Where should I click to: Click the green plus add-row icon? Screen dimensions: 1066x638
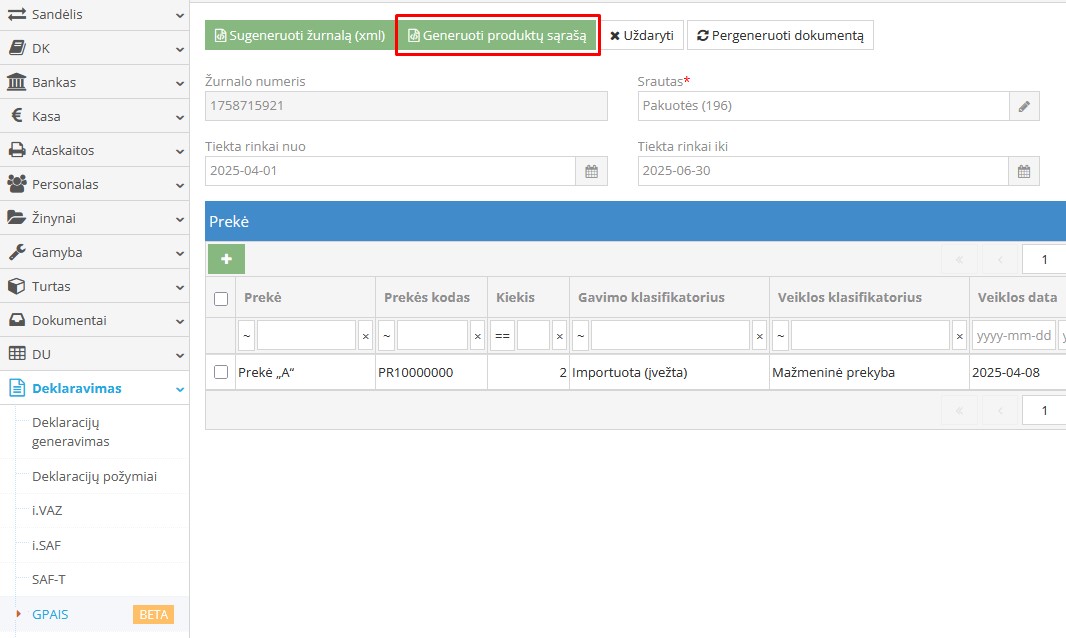[226, 259]
